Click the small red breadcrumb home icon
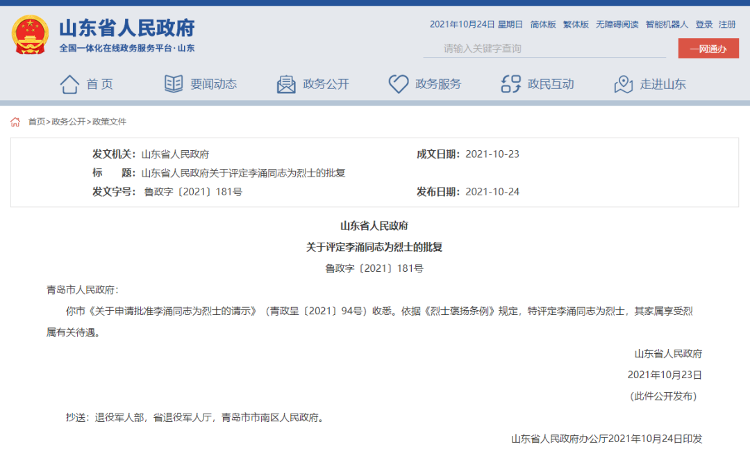Image resolution: width=750 pixels, height=456 pixels. pyautogui.click(x=15, y=122)
